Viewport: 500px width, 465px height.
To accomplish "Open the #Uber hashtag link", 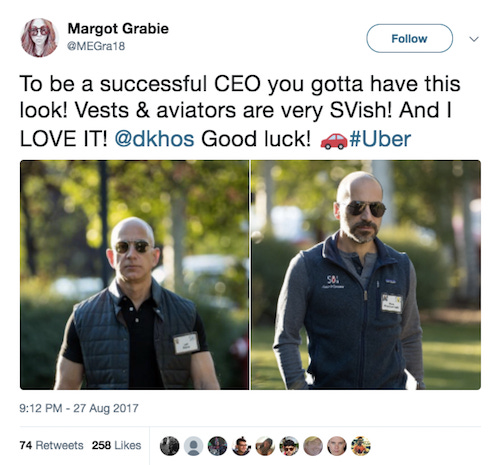I will (380, 139).
